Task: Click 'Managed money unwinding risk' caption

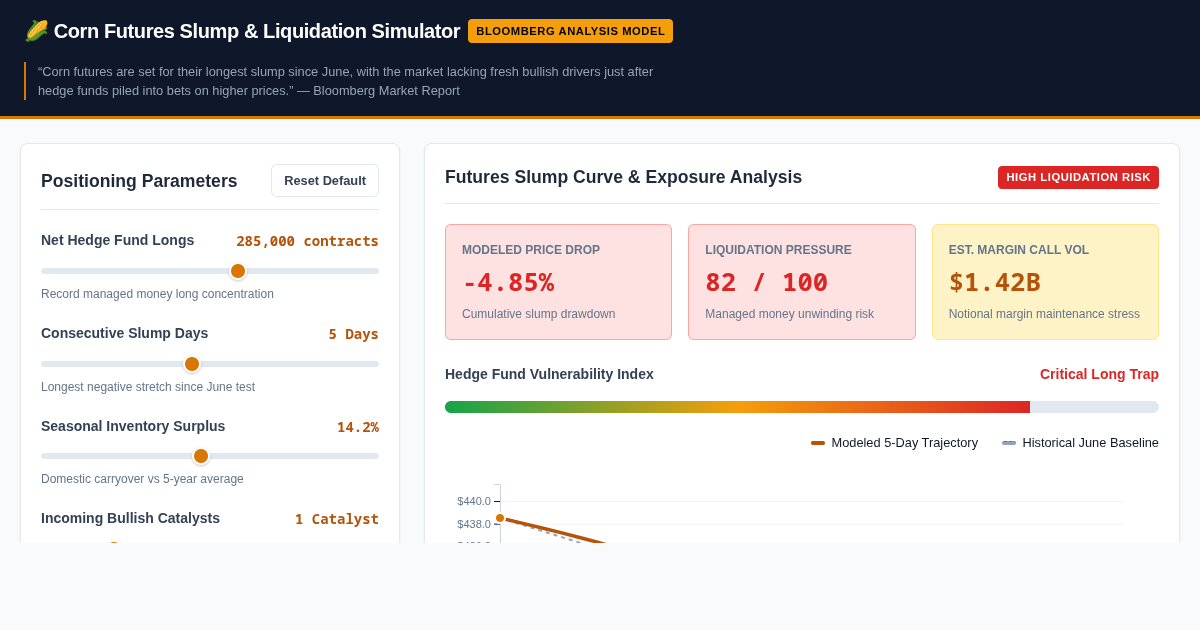Action: [789, 314]
